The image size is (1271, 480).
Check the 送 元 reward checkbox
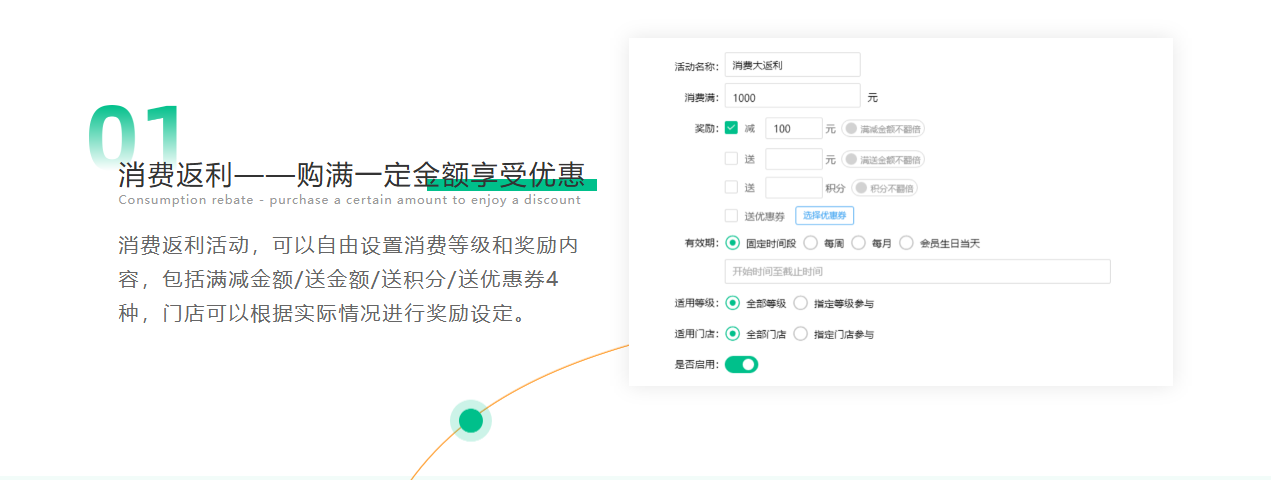731,158
